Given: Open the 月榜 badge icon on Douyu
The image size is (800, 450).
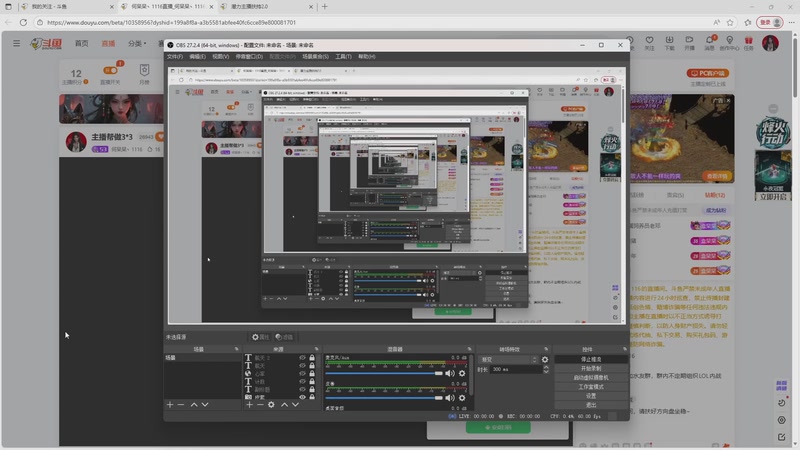Looking at the screenshot, I should point(144,70).
